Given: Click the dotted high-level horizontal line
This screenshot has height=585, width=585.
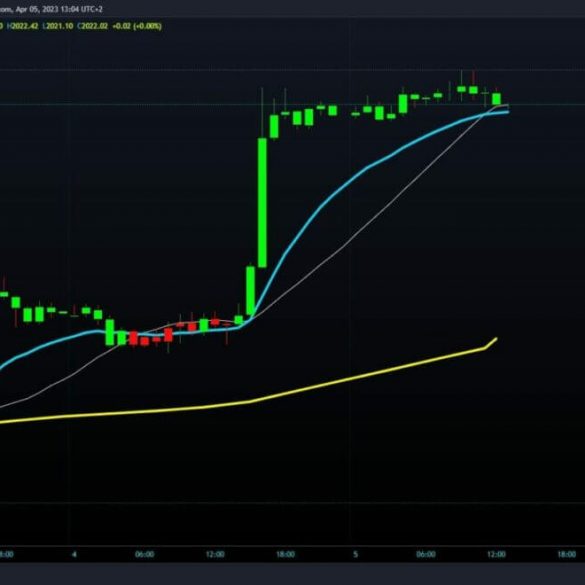Looking at the screenshot, I should (x=292, y=70).
